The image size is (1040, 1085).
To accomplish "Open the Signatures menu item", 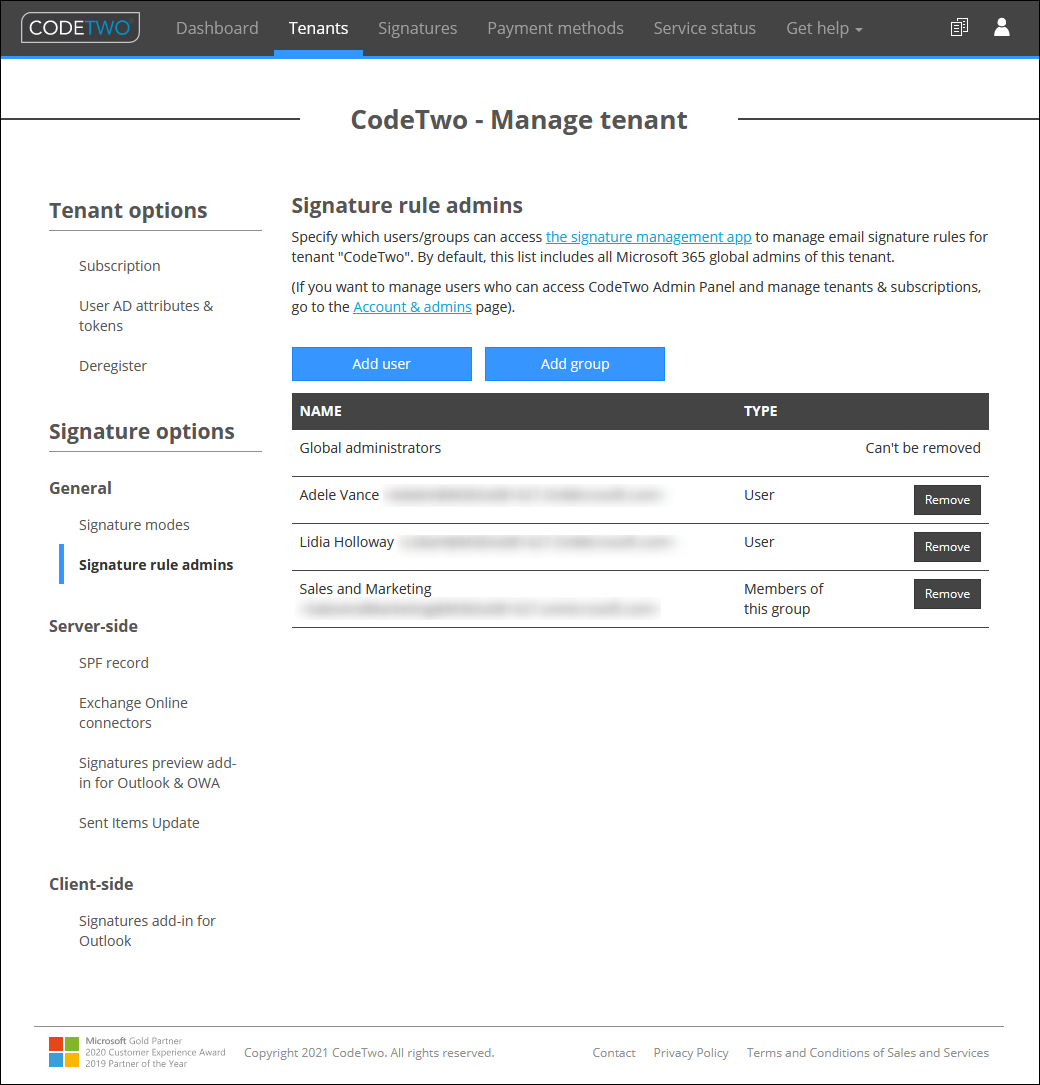I will pos(417,28).
